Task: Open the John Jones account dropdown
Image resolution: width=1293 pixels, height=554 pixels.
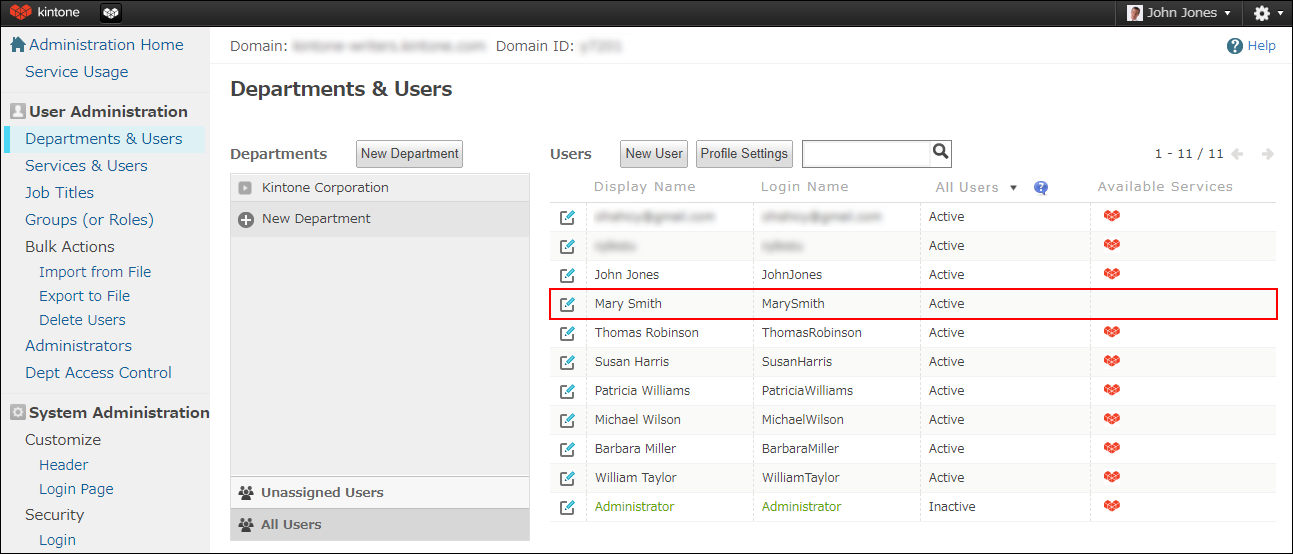Action: (1179, 13)
